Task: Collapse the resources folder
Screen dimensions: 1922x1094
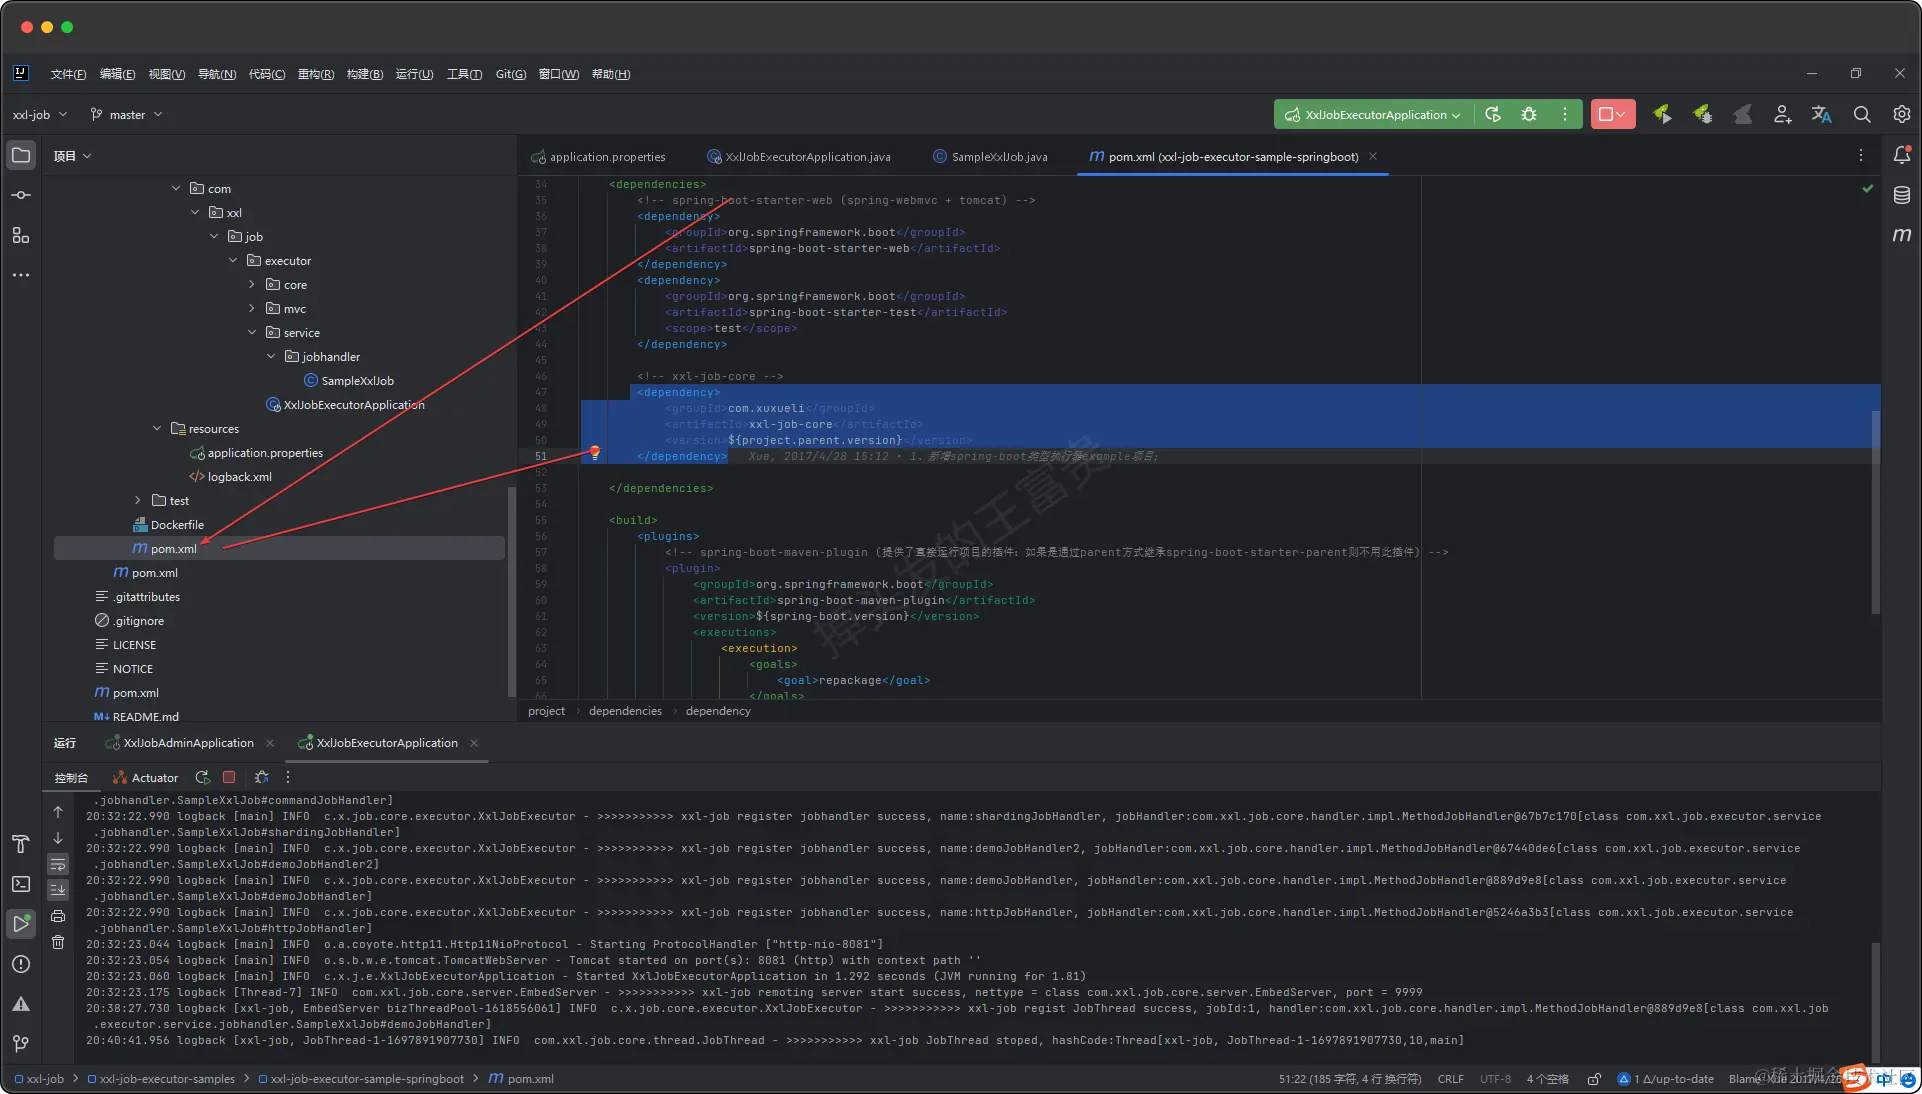Action: click(x=157, y=429)
